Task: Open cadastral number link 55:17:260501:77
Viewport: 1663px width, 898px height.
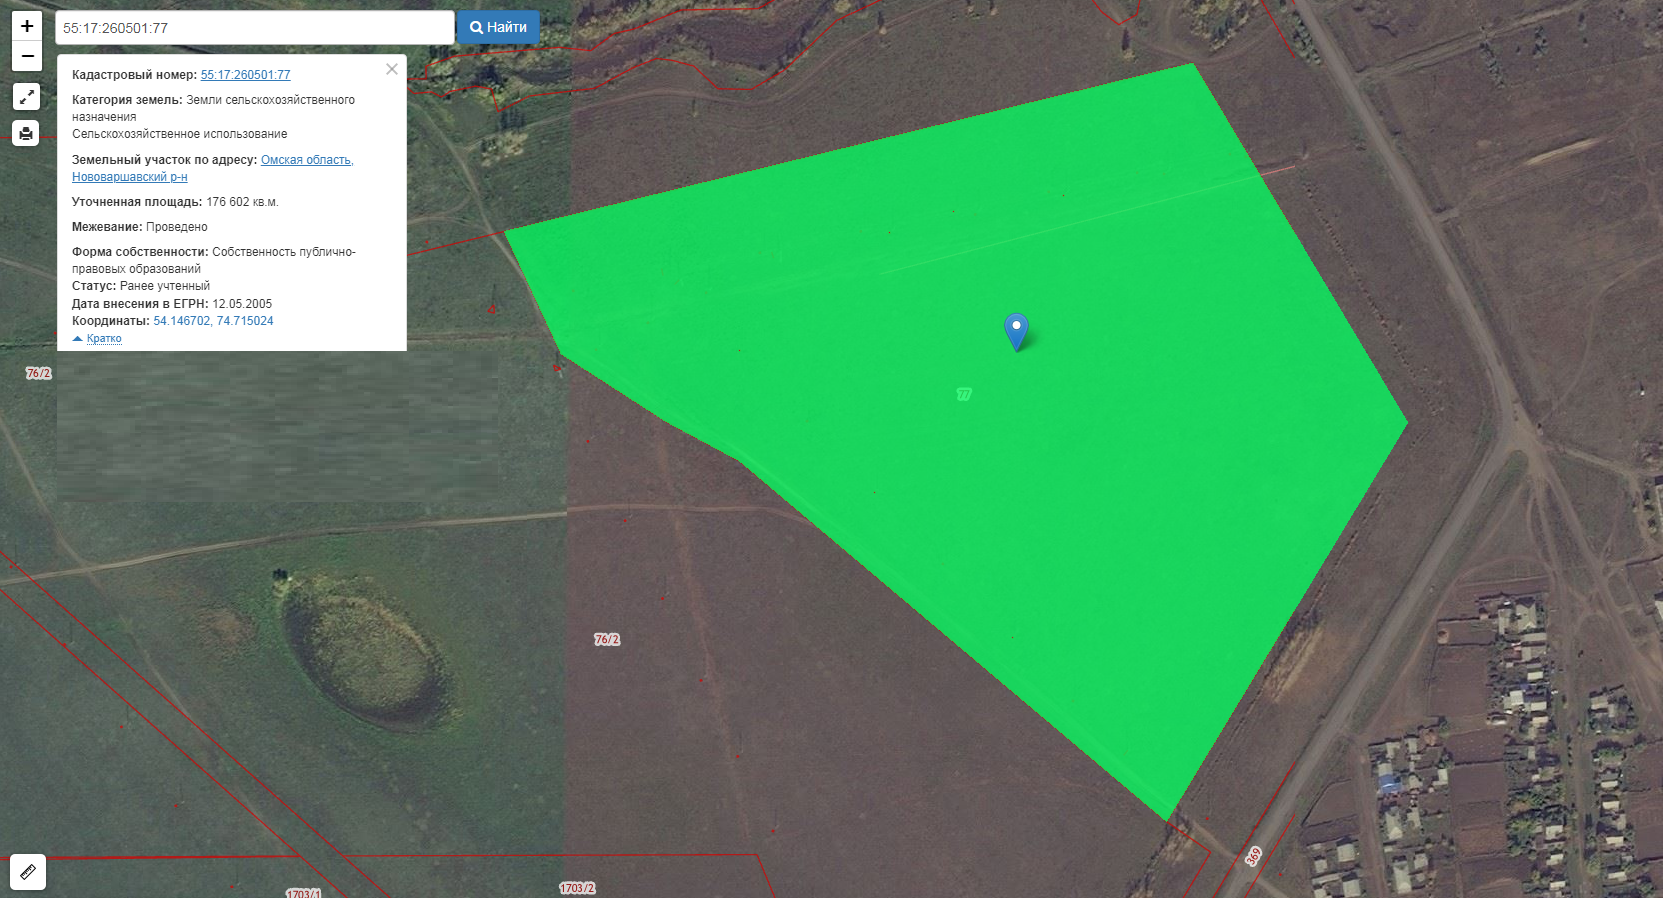Action: (x=245, y=75)
